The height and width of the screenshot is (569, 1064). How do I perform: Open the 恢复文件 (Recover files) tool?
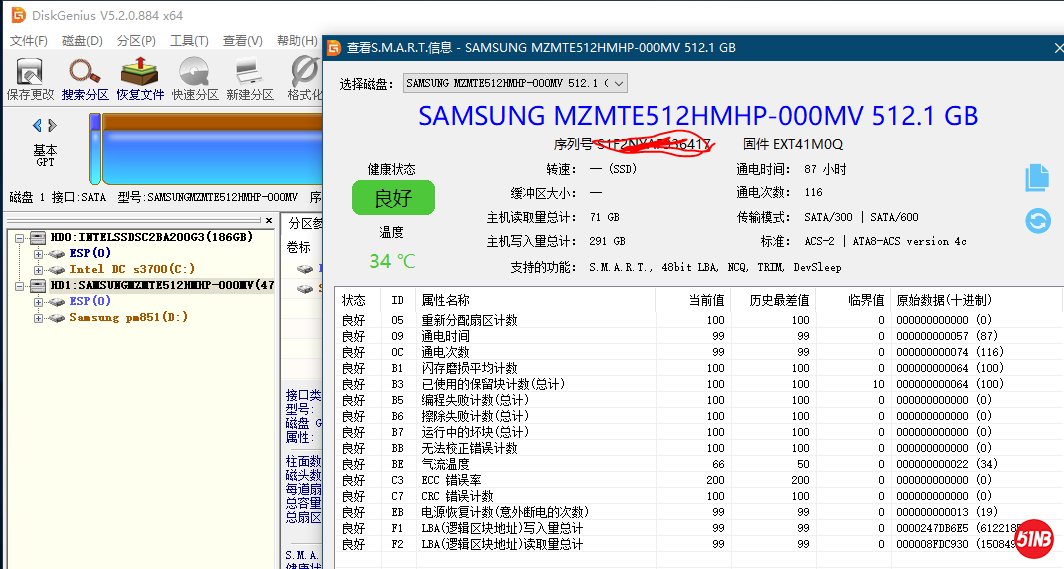pos(140,78)
